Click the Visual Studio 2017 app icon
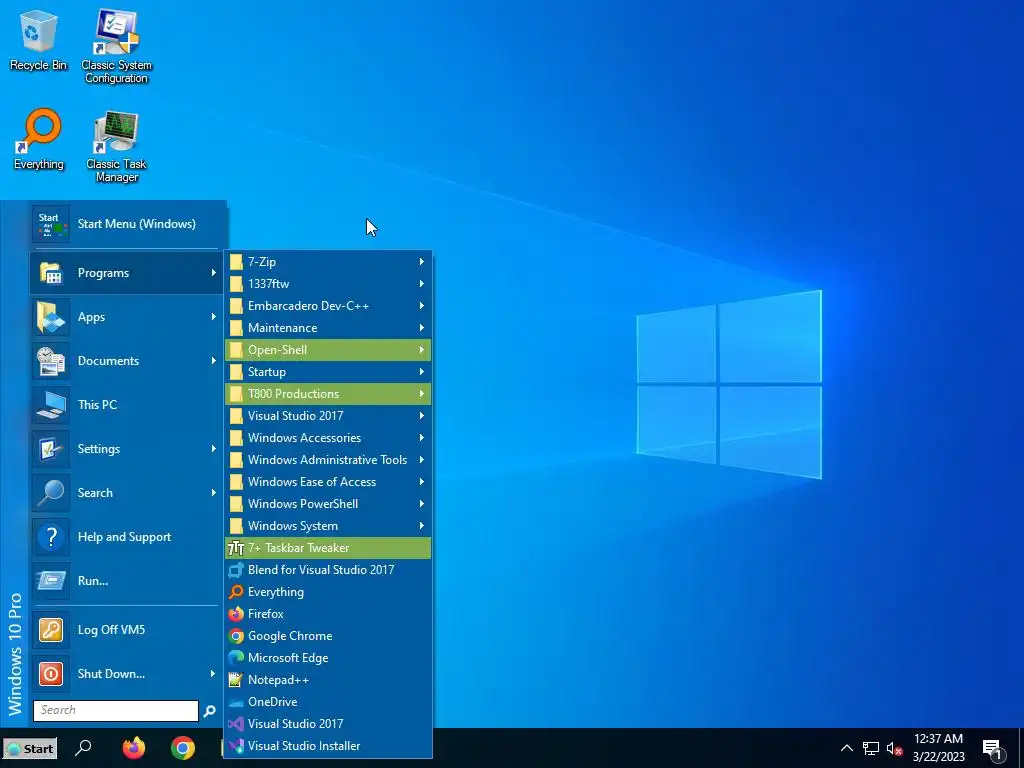 click(236, 724)
